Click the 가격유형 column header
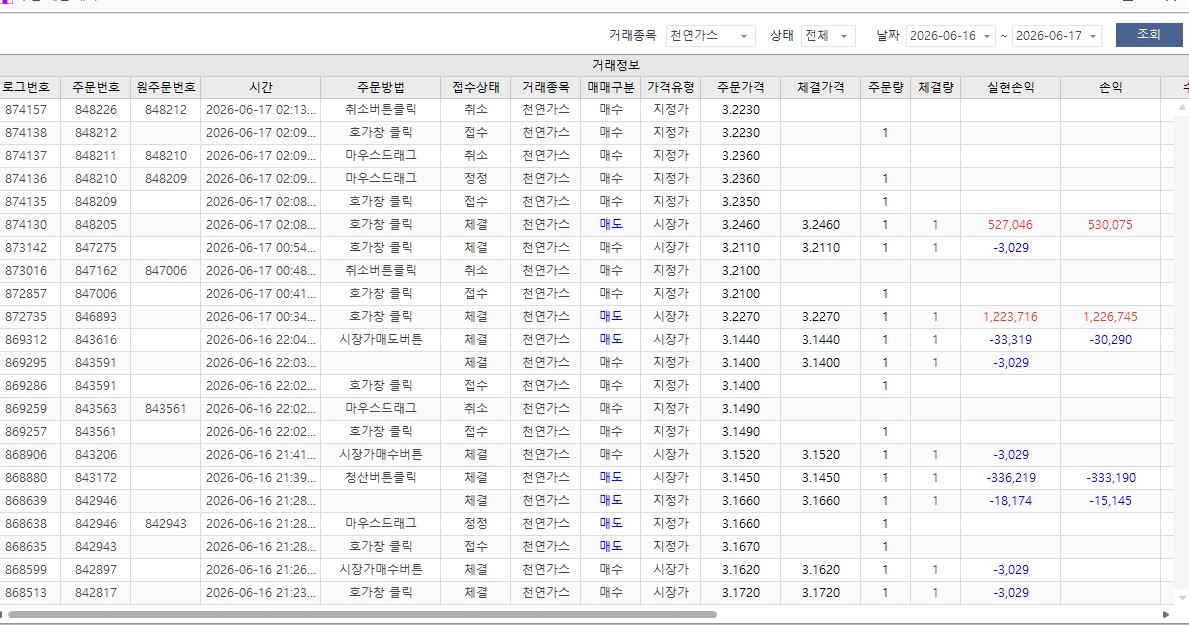This screenshot has height=625, width=1189. click(670, 87)
